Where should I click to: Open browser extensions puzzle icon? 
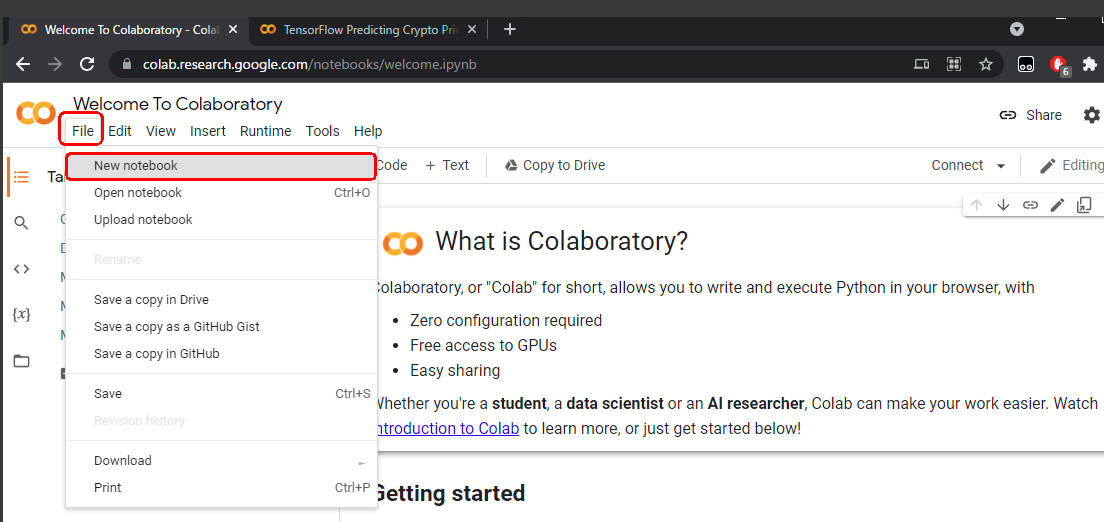click(1090, 64)
